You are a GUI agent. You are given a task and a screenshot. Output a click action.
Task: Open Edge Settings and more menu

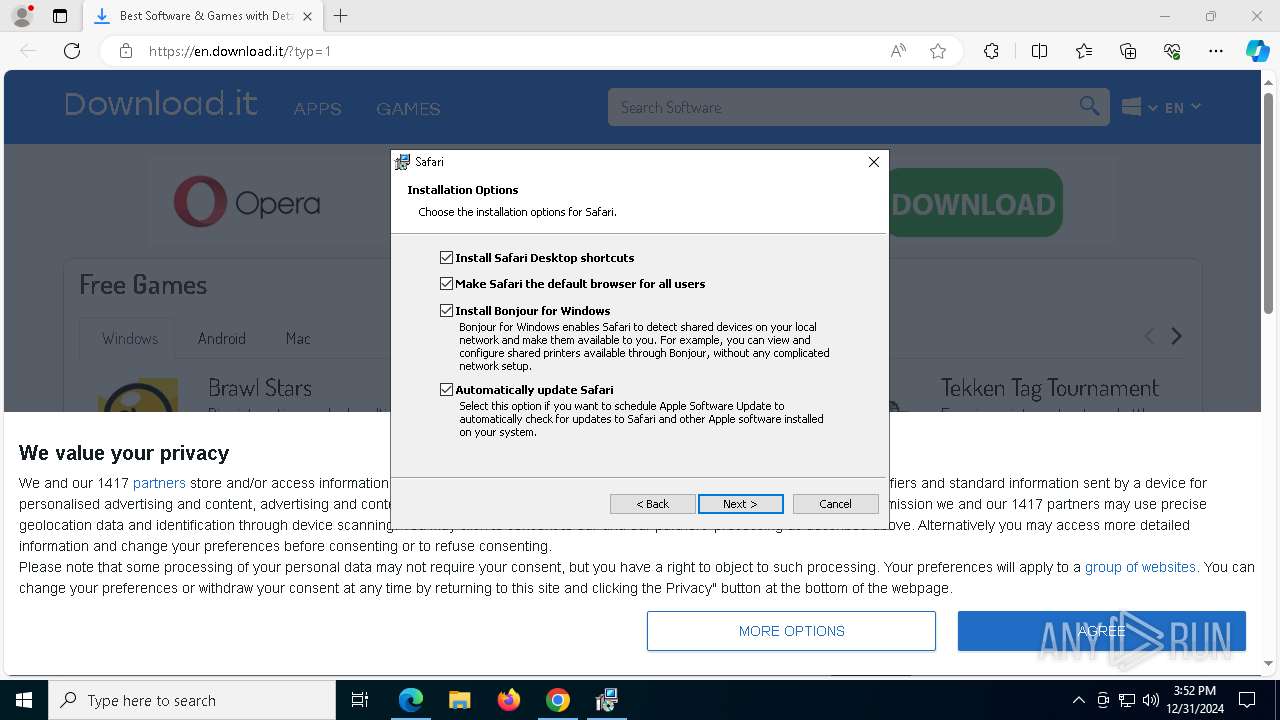point(1216,51)
